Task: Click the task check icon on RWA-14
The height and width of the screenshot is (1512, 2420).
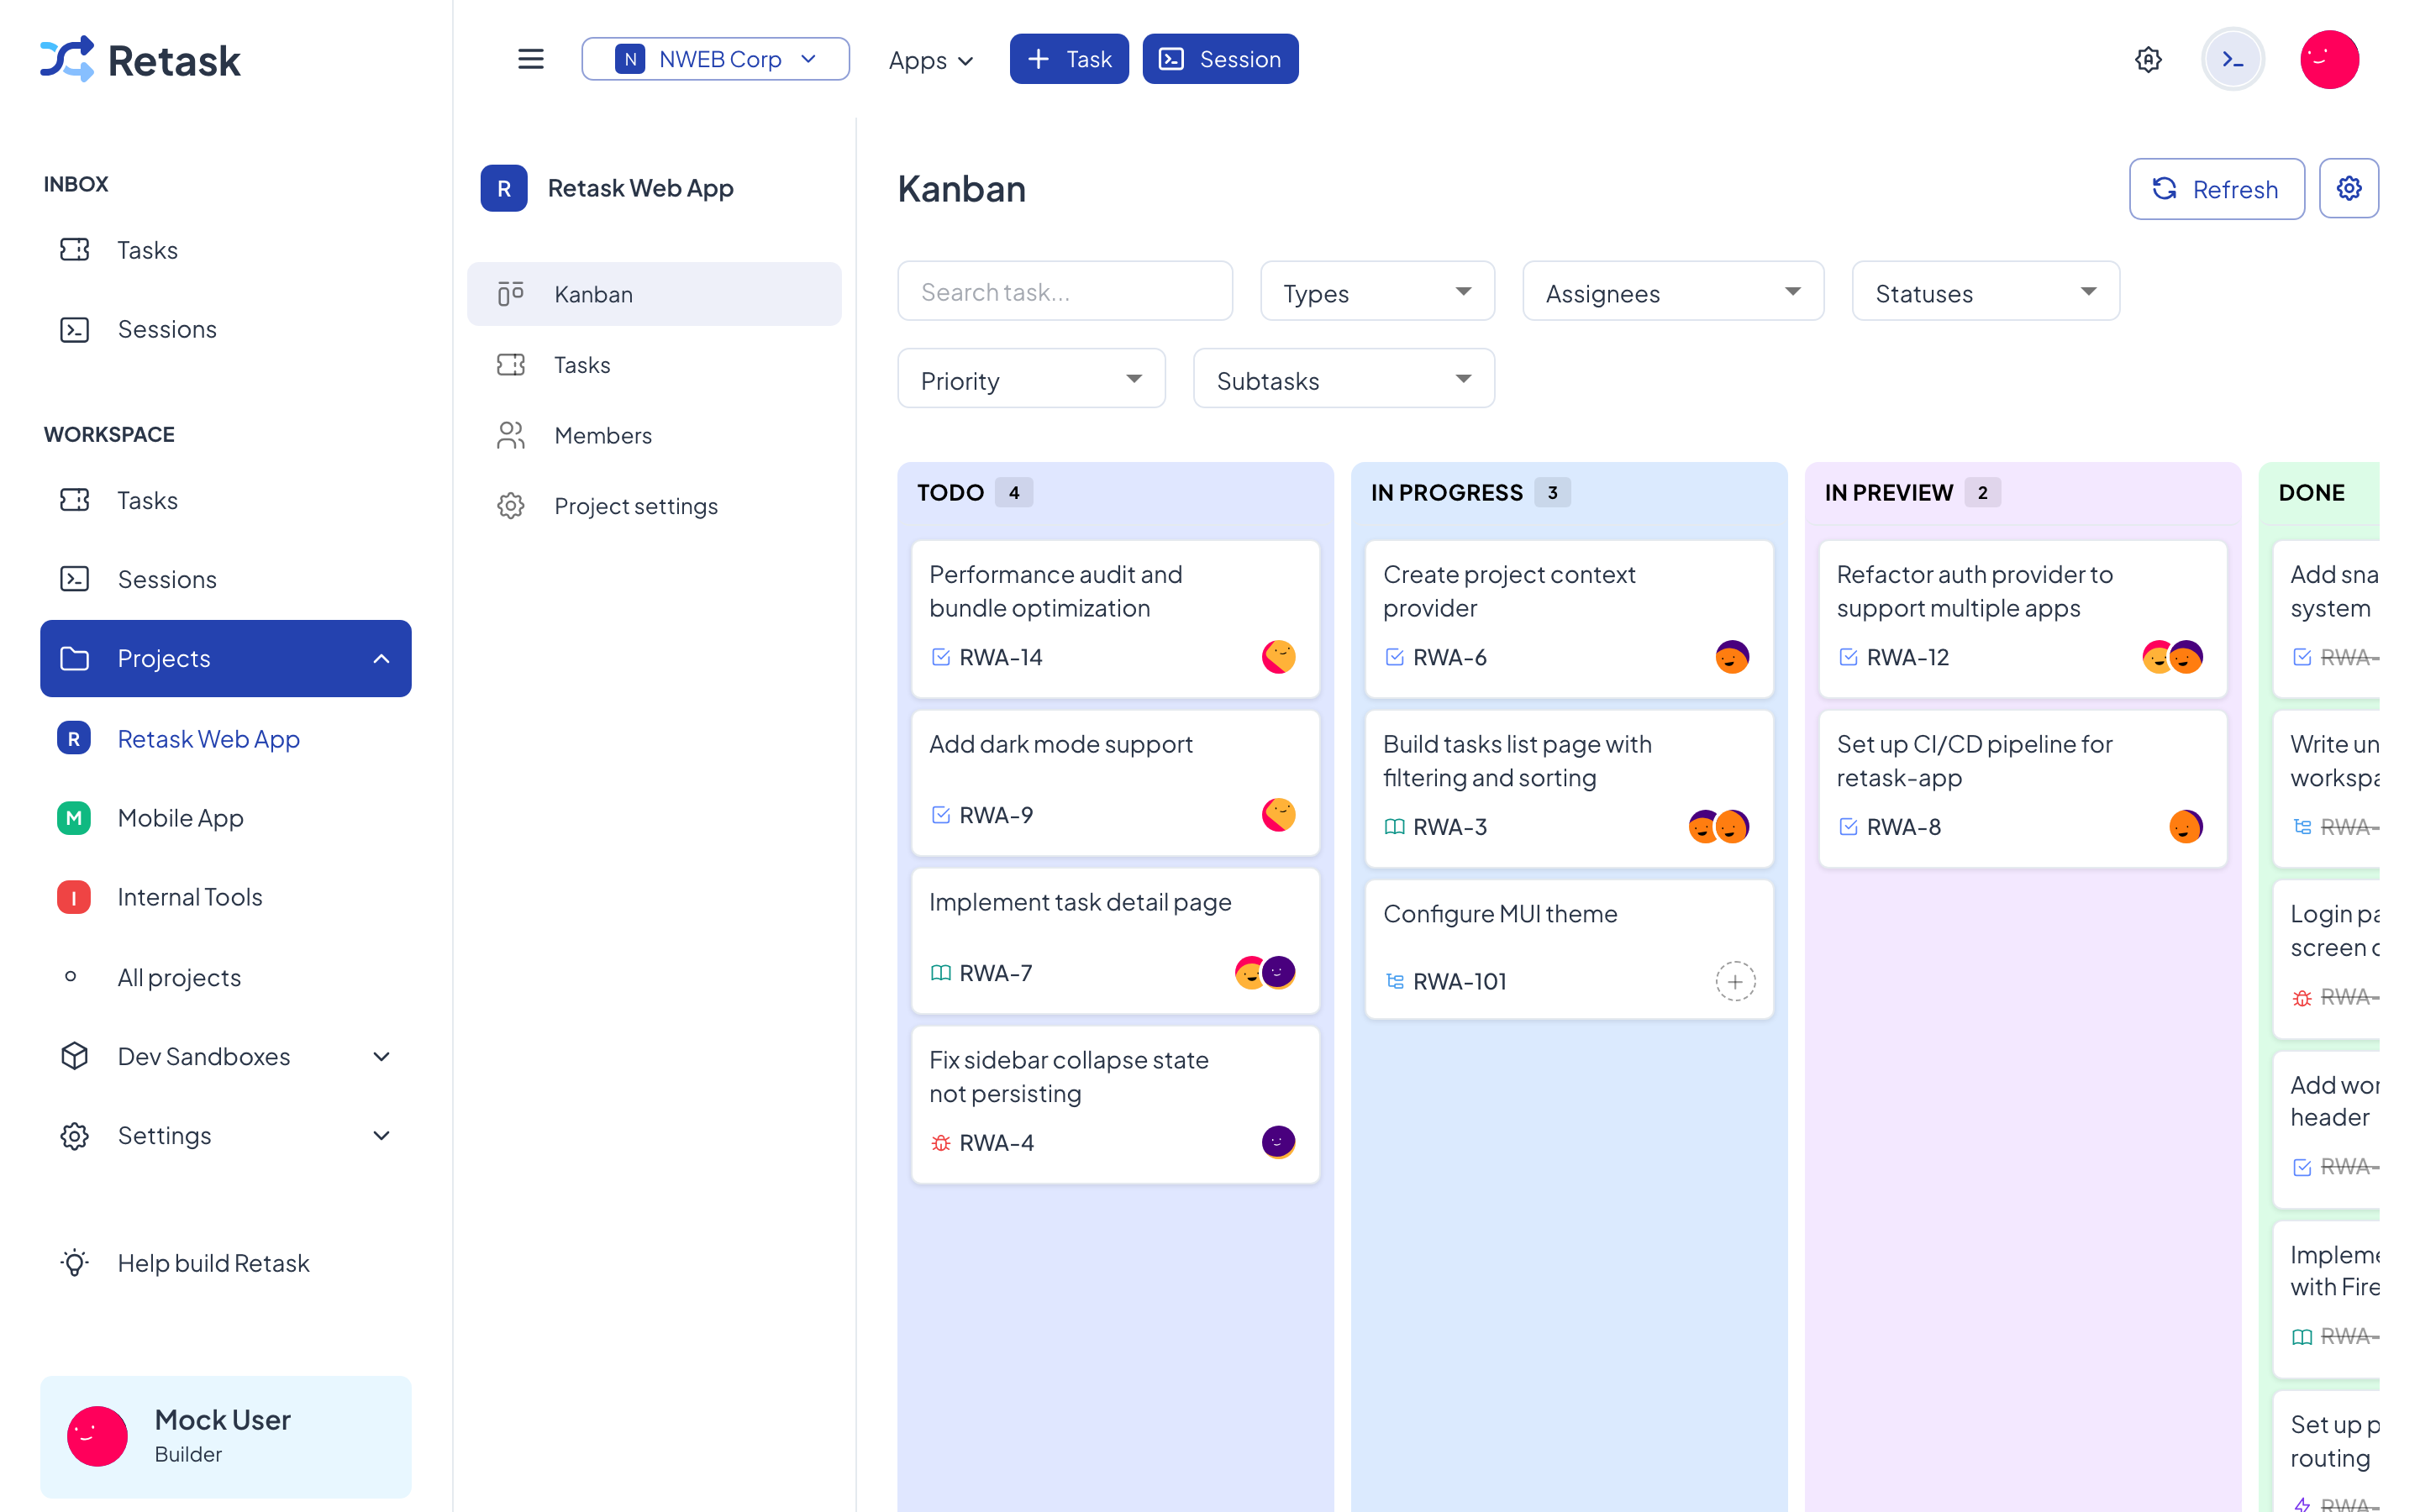Action: [940, 657]
